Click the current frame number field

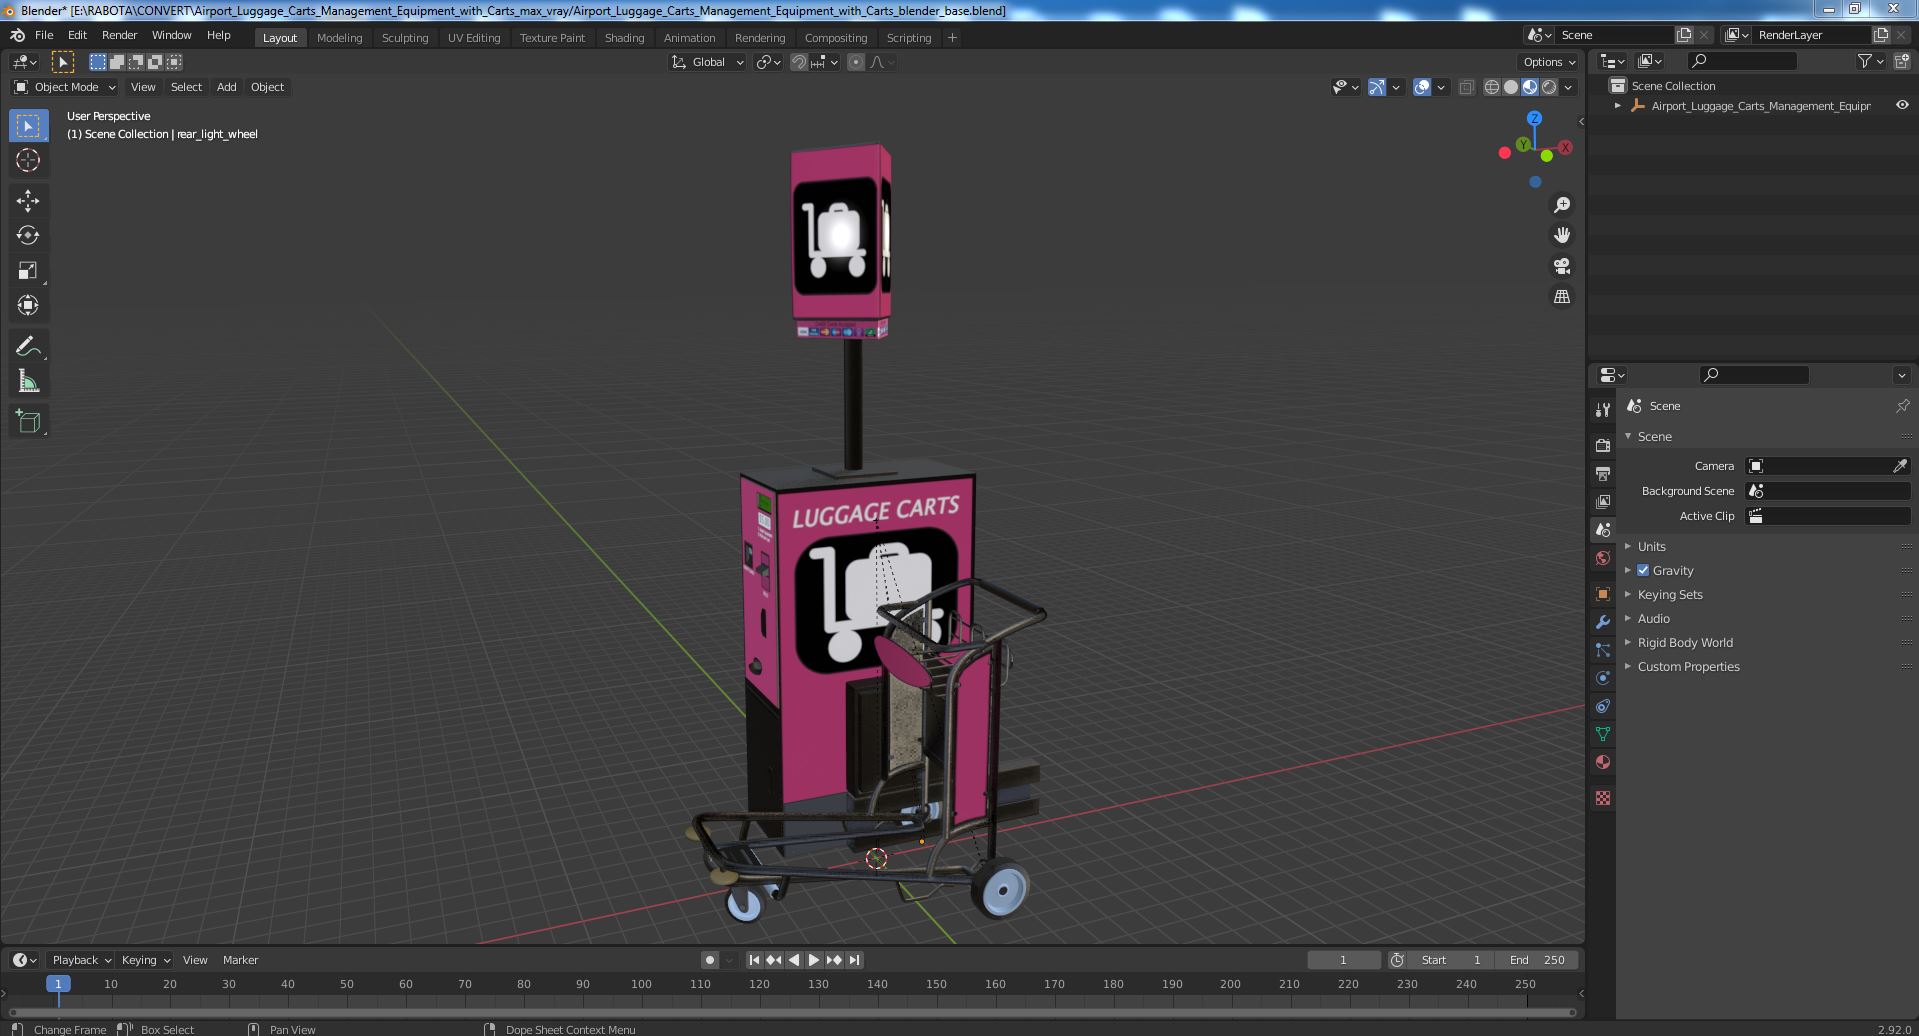[x=1343, y=960]
